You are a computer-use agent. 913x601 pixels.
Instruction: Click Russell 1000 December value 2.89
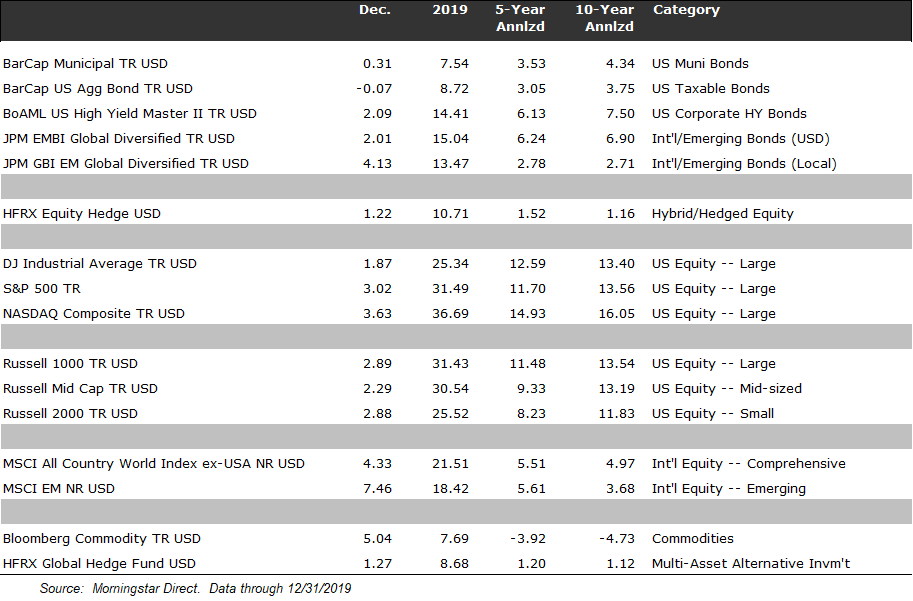377,364
